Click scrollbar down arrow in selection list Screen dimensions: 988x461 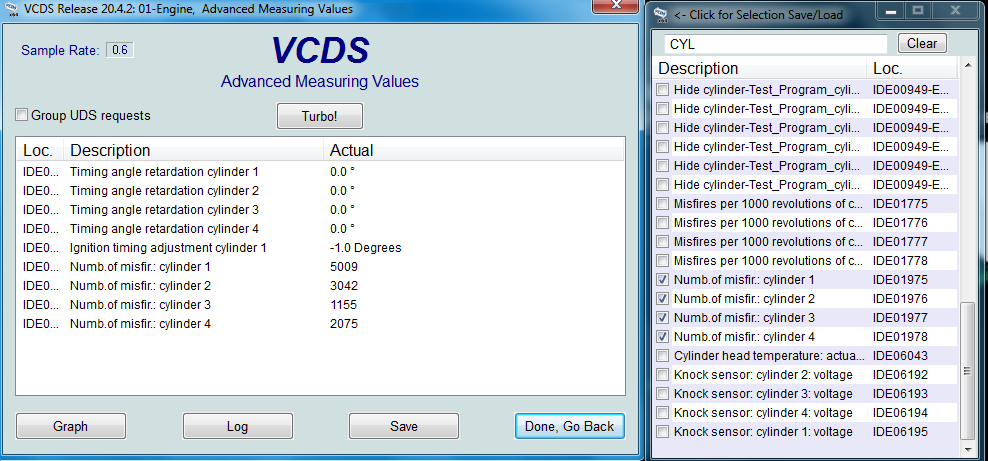click(x=967, y=449)
